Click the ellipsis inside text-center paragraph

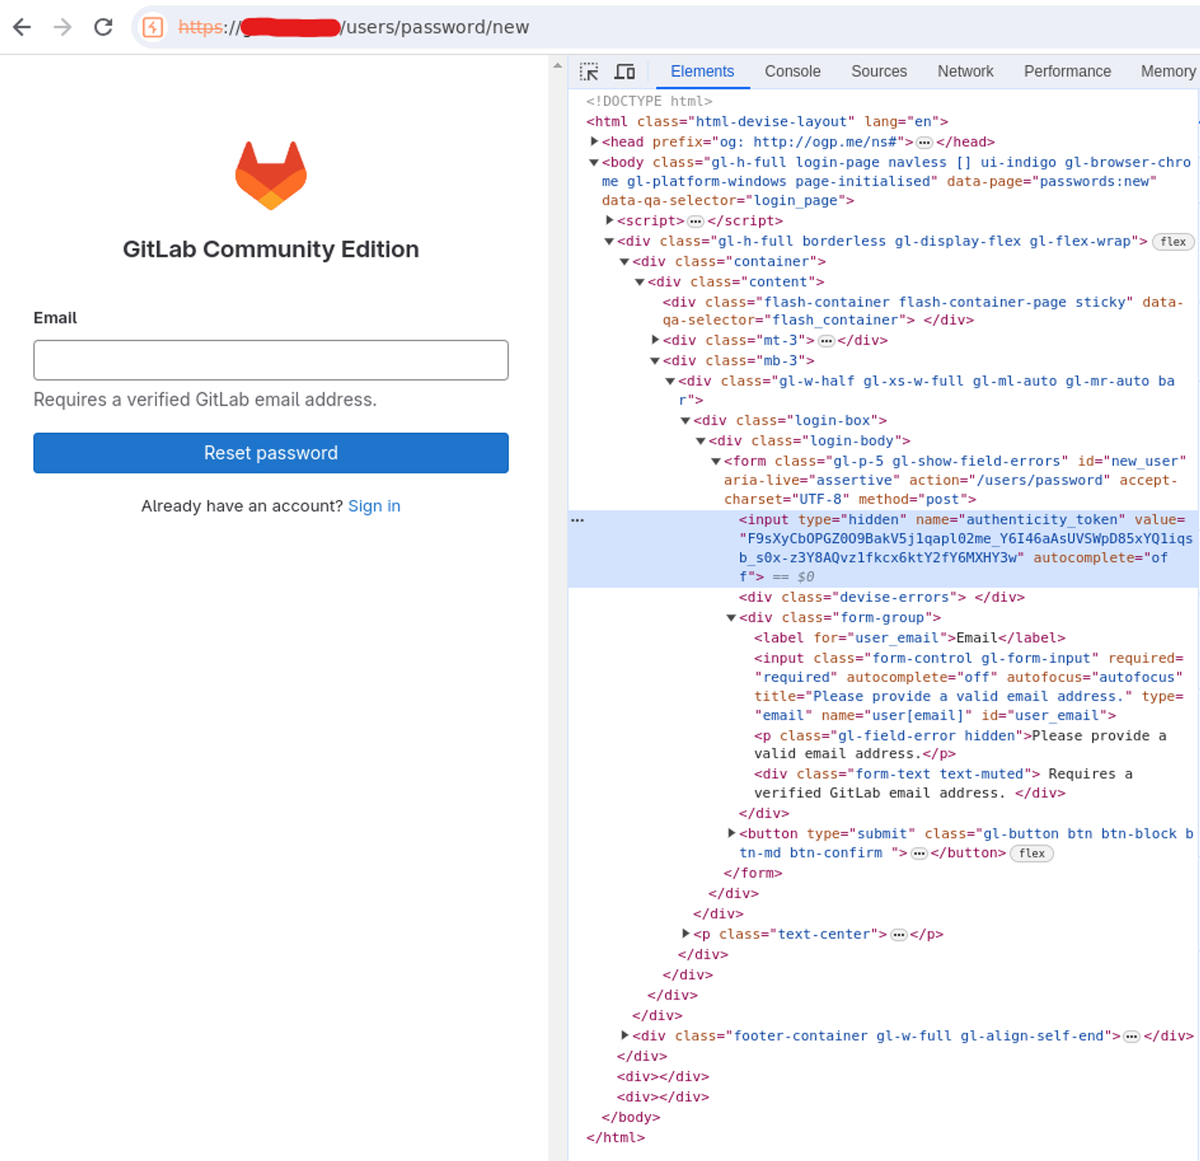click(899, 934)
